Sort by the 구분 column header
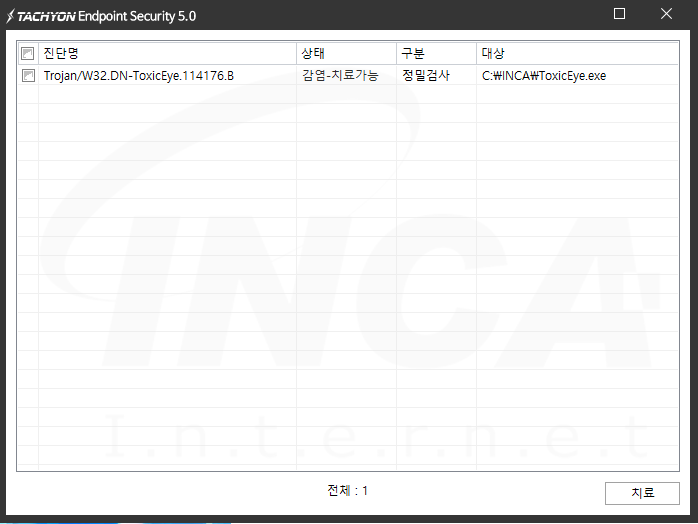The height and width of the screenshot is (524, 698). (436, 53)
